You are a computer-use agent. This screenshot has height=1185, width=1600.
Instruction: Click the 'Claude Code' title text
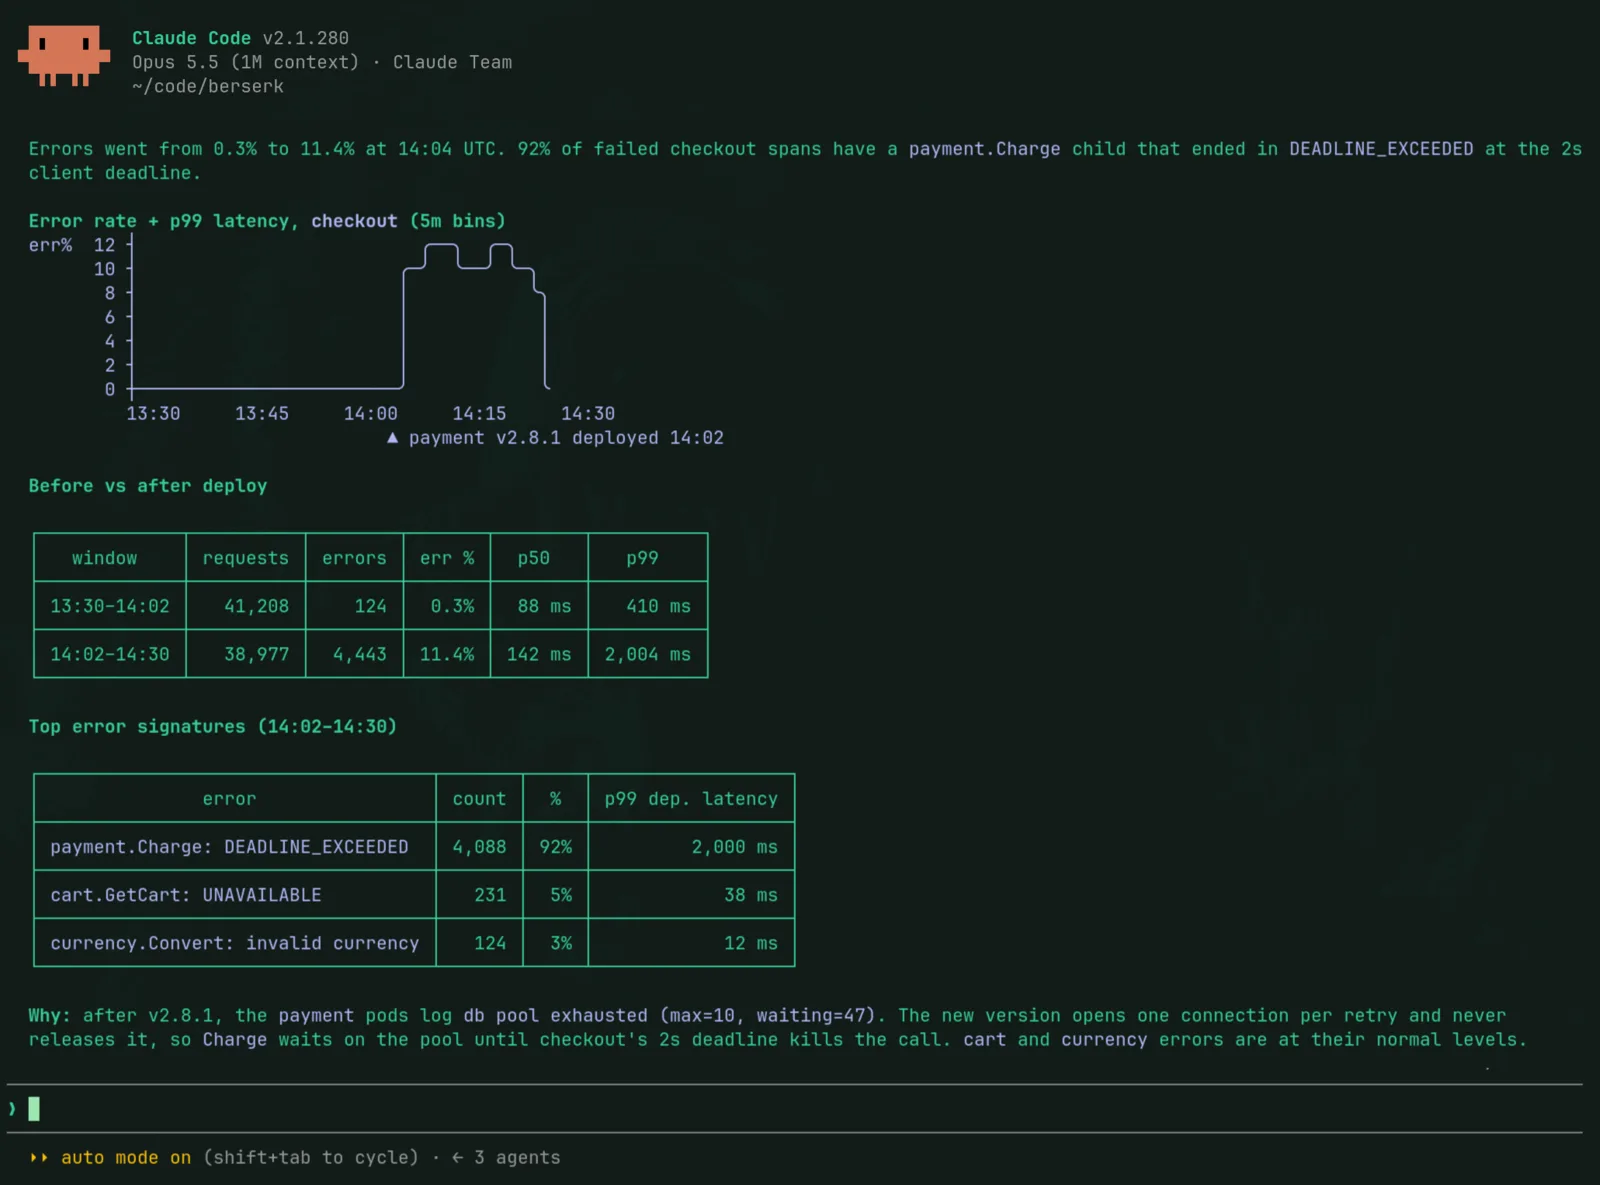[x=191, y=38]
